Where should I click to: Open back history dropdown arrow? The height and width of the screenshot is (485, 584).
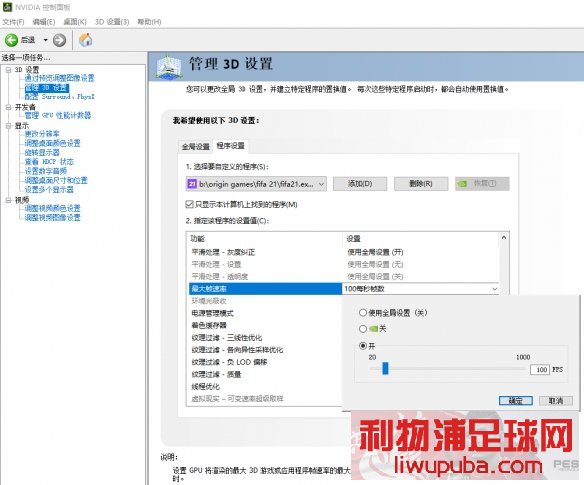coord(45,40)
